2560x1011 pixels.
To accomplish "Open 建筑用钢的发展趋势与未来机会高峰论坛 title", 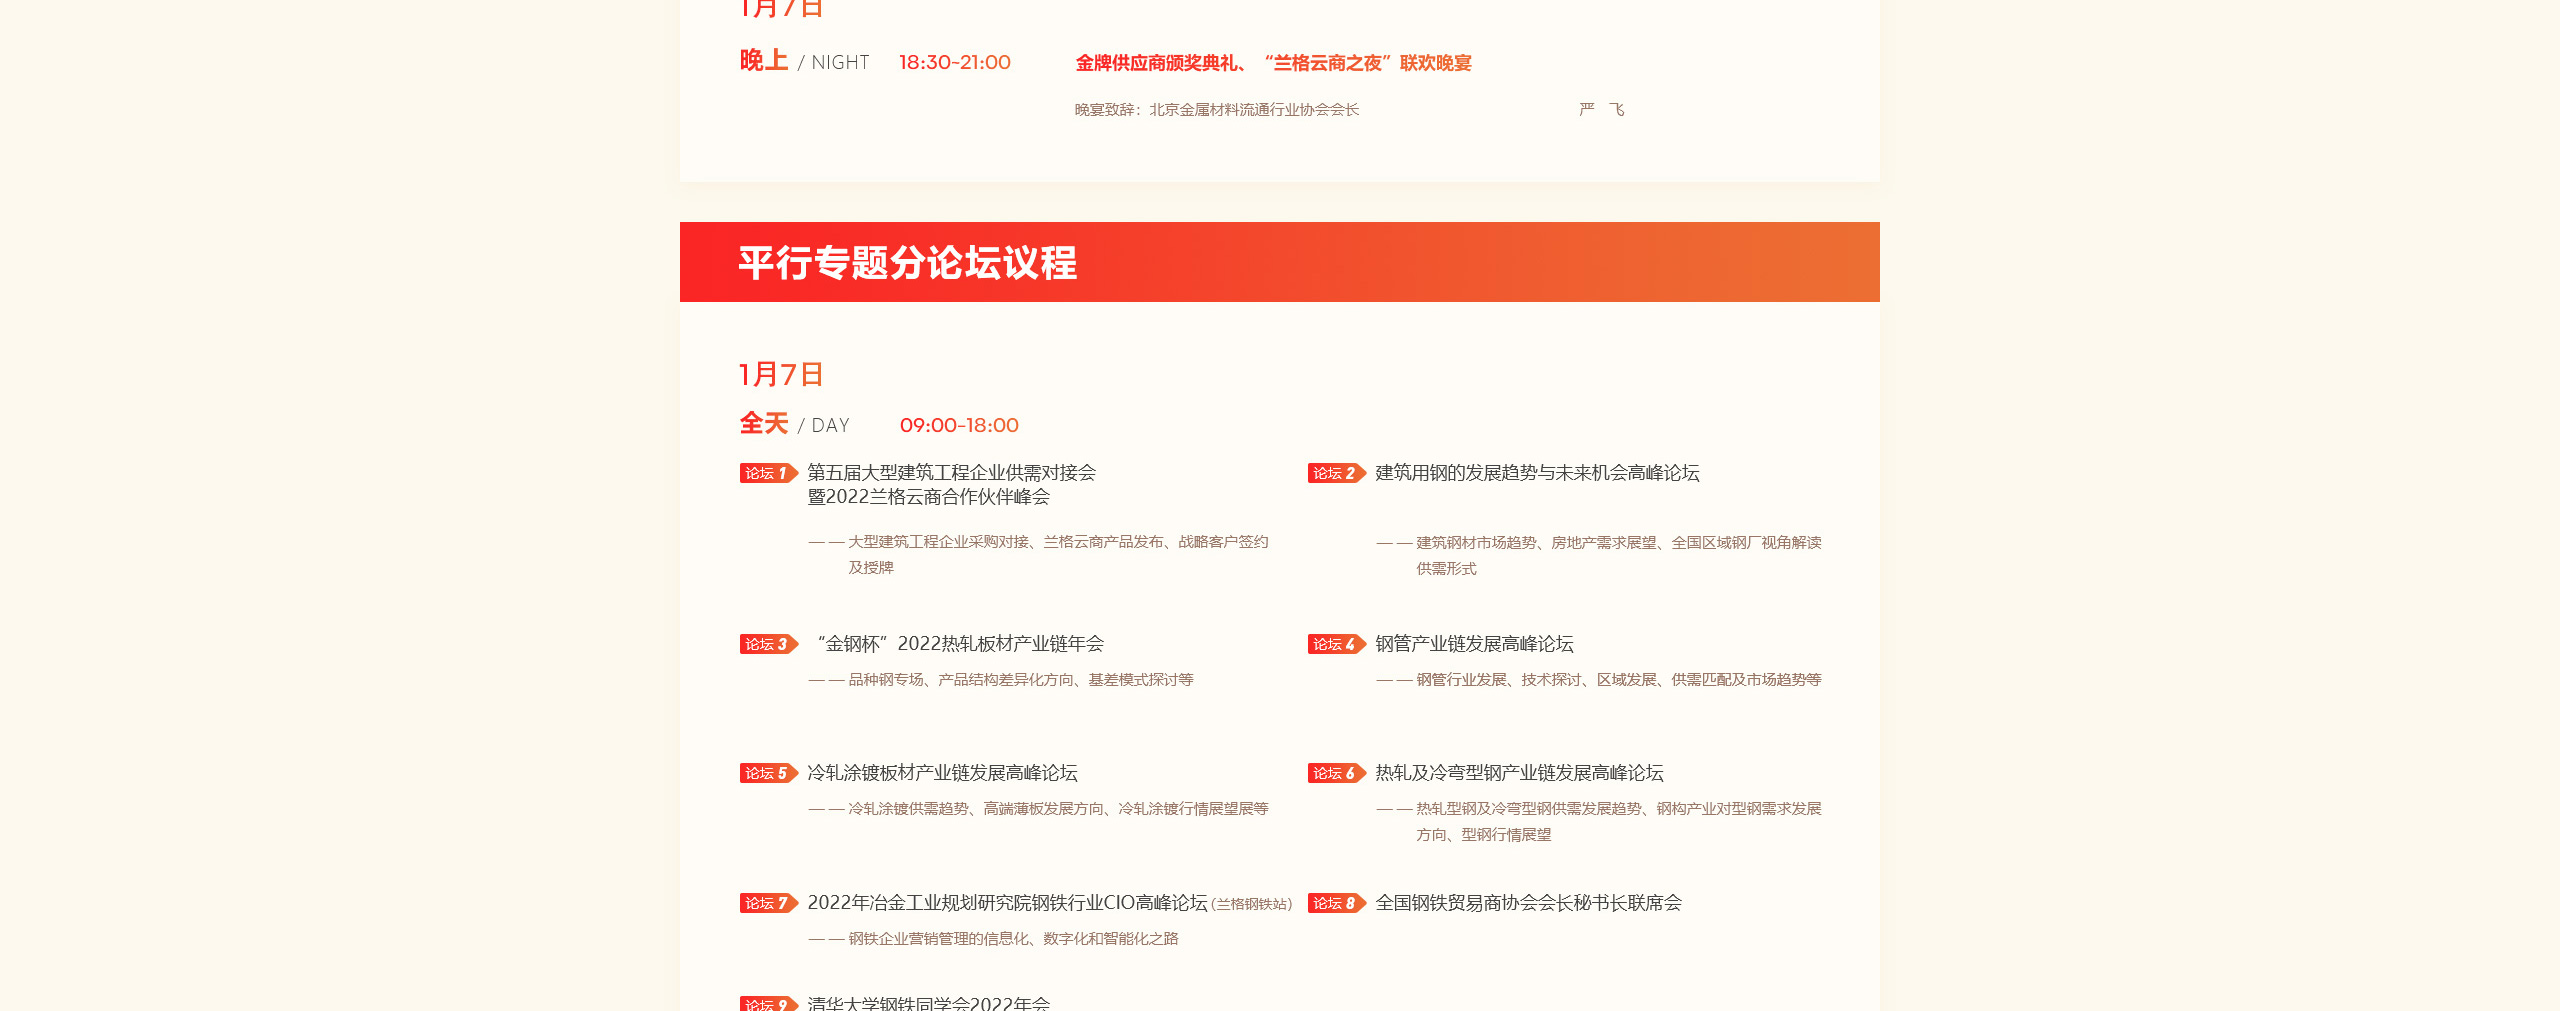I will [1537, 473].
